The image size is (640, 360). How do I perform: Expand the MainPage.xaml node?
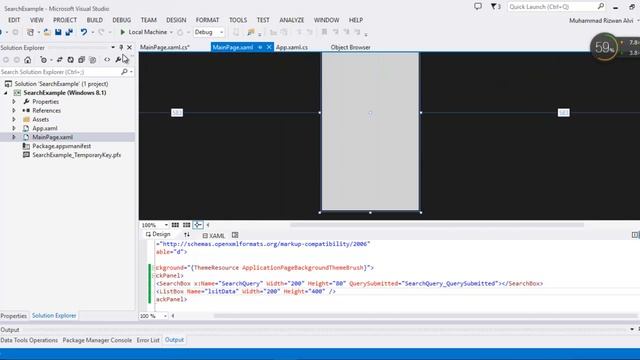[x=14, y=137]
